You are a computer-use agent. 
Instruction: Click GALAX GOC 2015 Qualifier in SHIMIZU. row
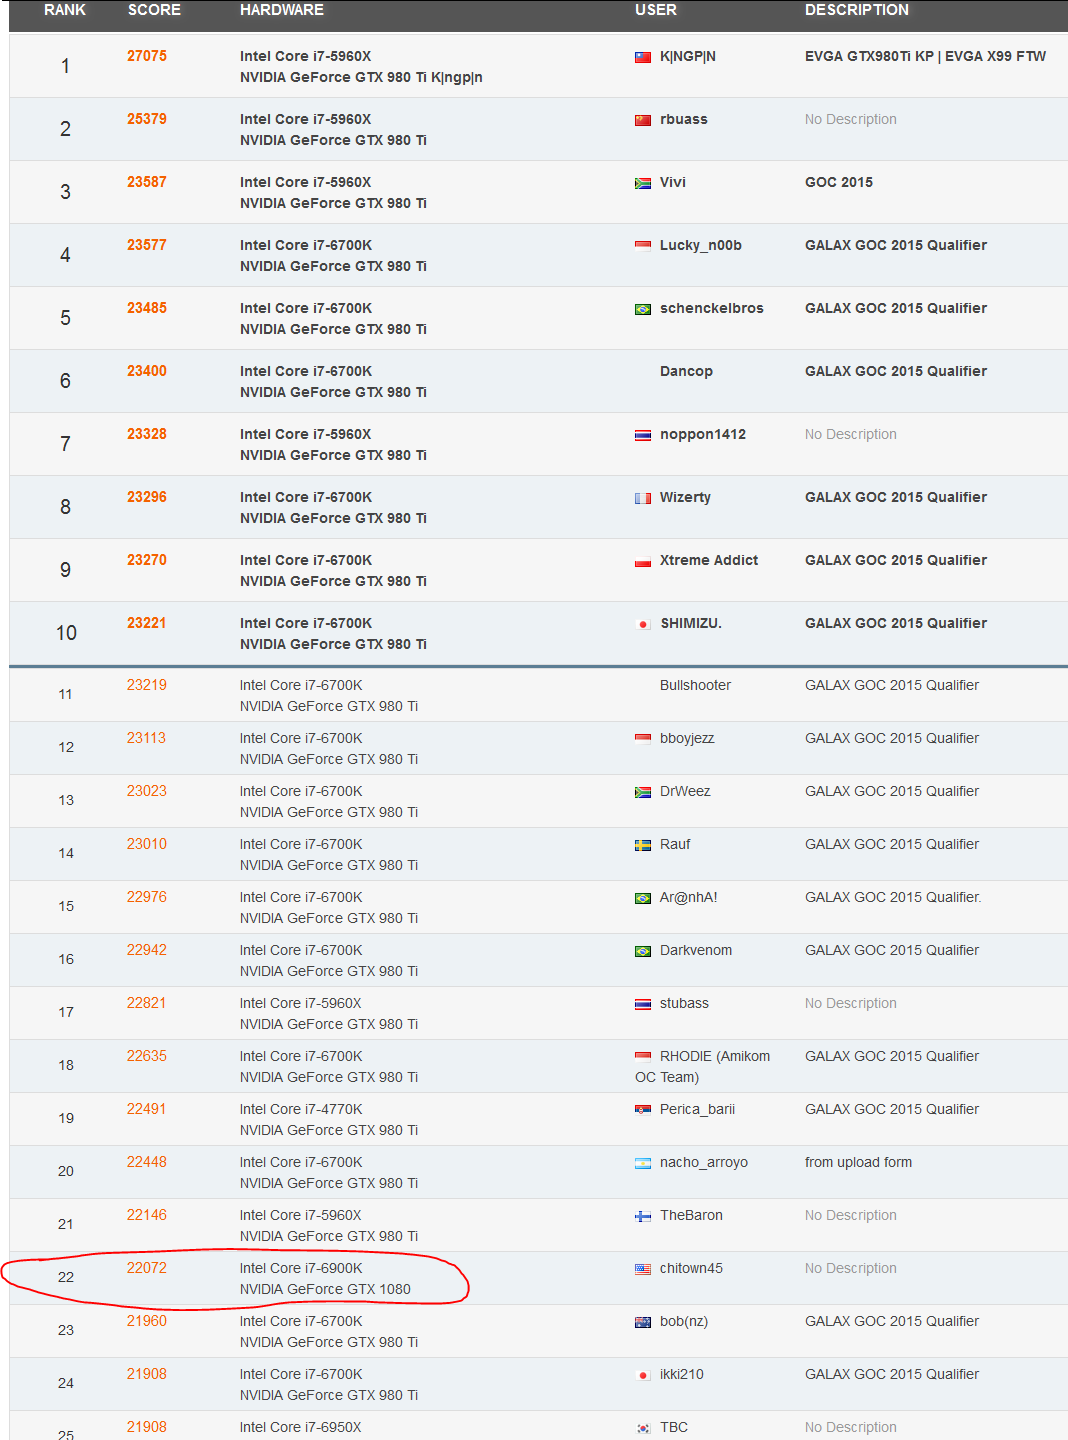(896, 623)
